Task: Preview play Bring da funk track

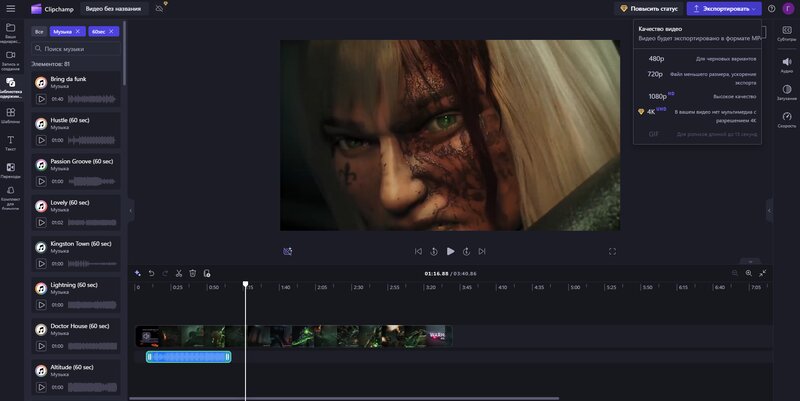Action: click(x=41, y=99)
